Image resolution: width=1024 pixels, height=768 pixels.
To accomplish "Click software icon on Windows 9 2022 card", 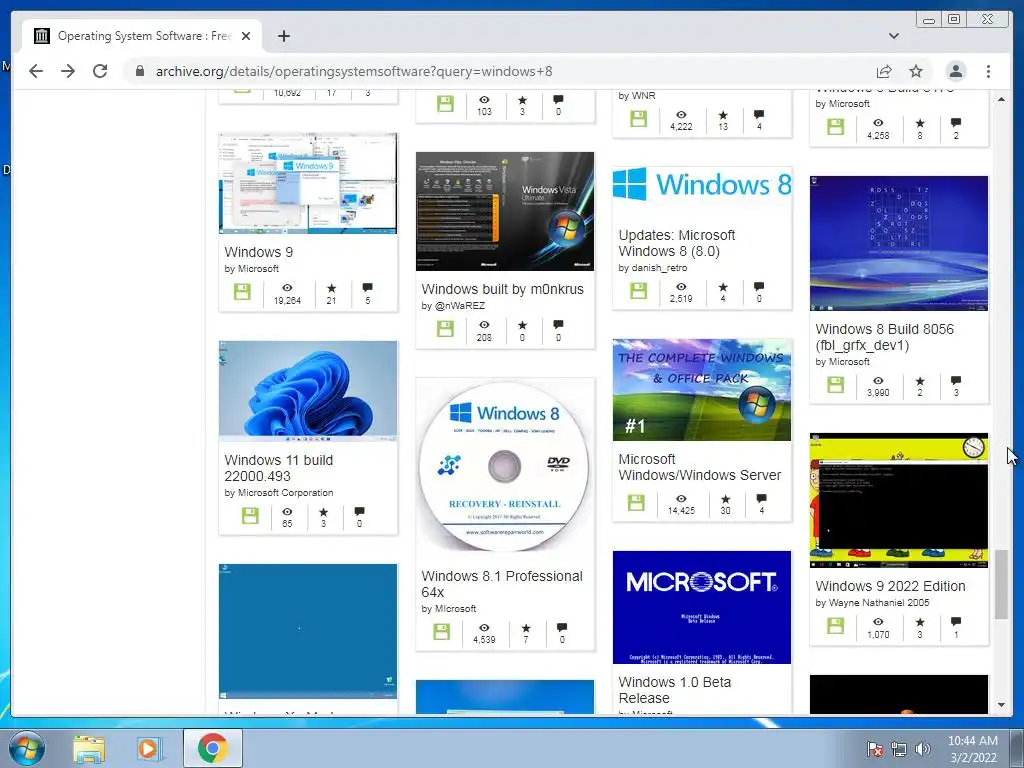I will click(836, 626).
